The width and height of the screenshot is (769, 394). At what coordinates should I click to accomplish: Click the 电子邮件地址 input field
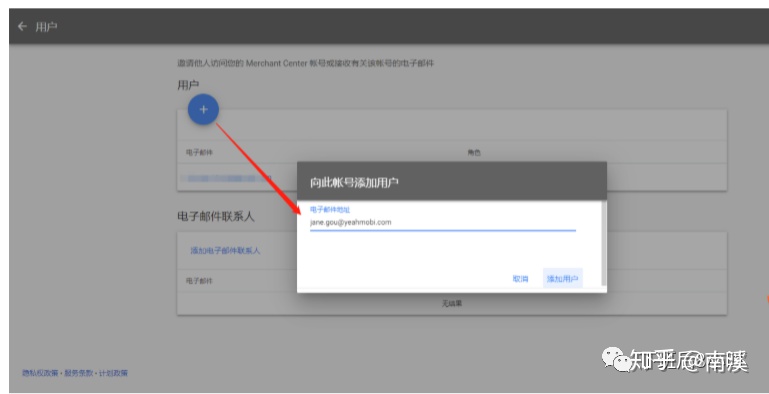click(x=442, y=222)
